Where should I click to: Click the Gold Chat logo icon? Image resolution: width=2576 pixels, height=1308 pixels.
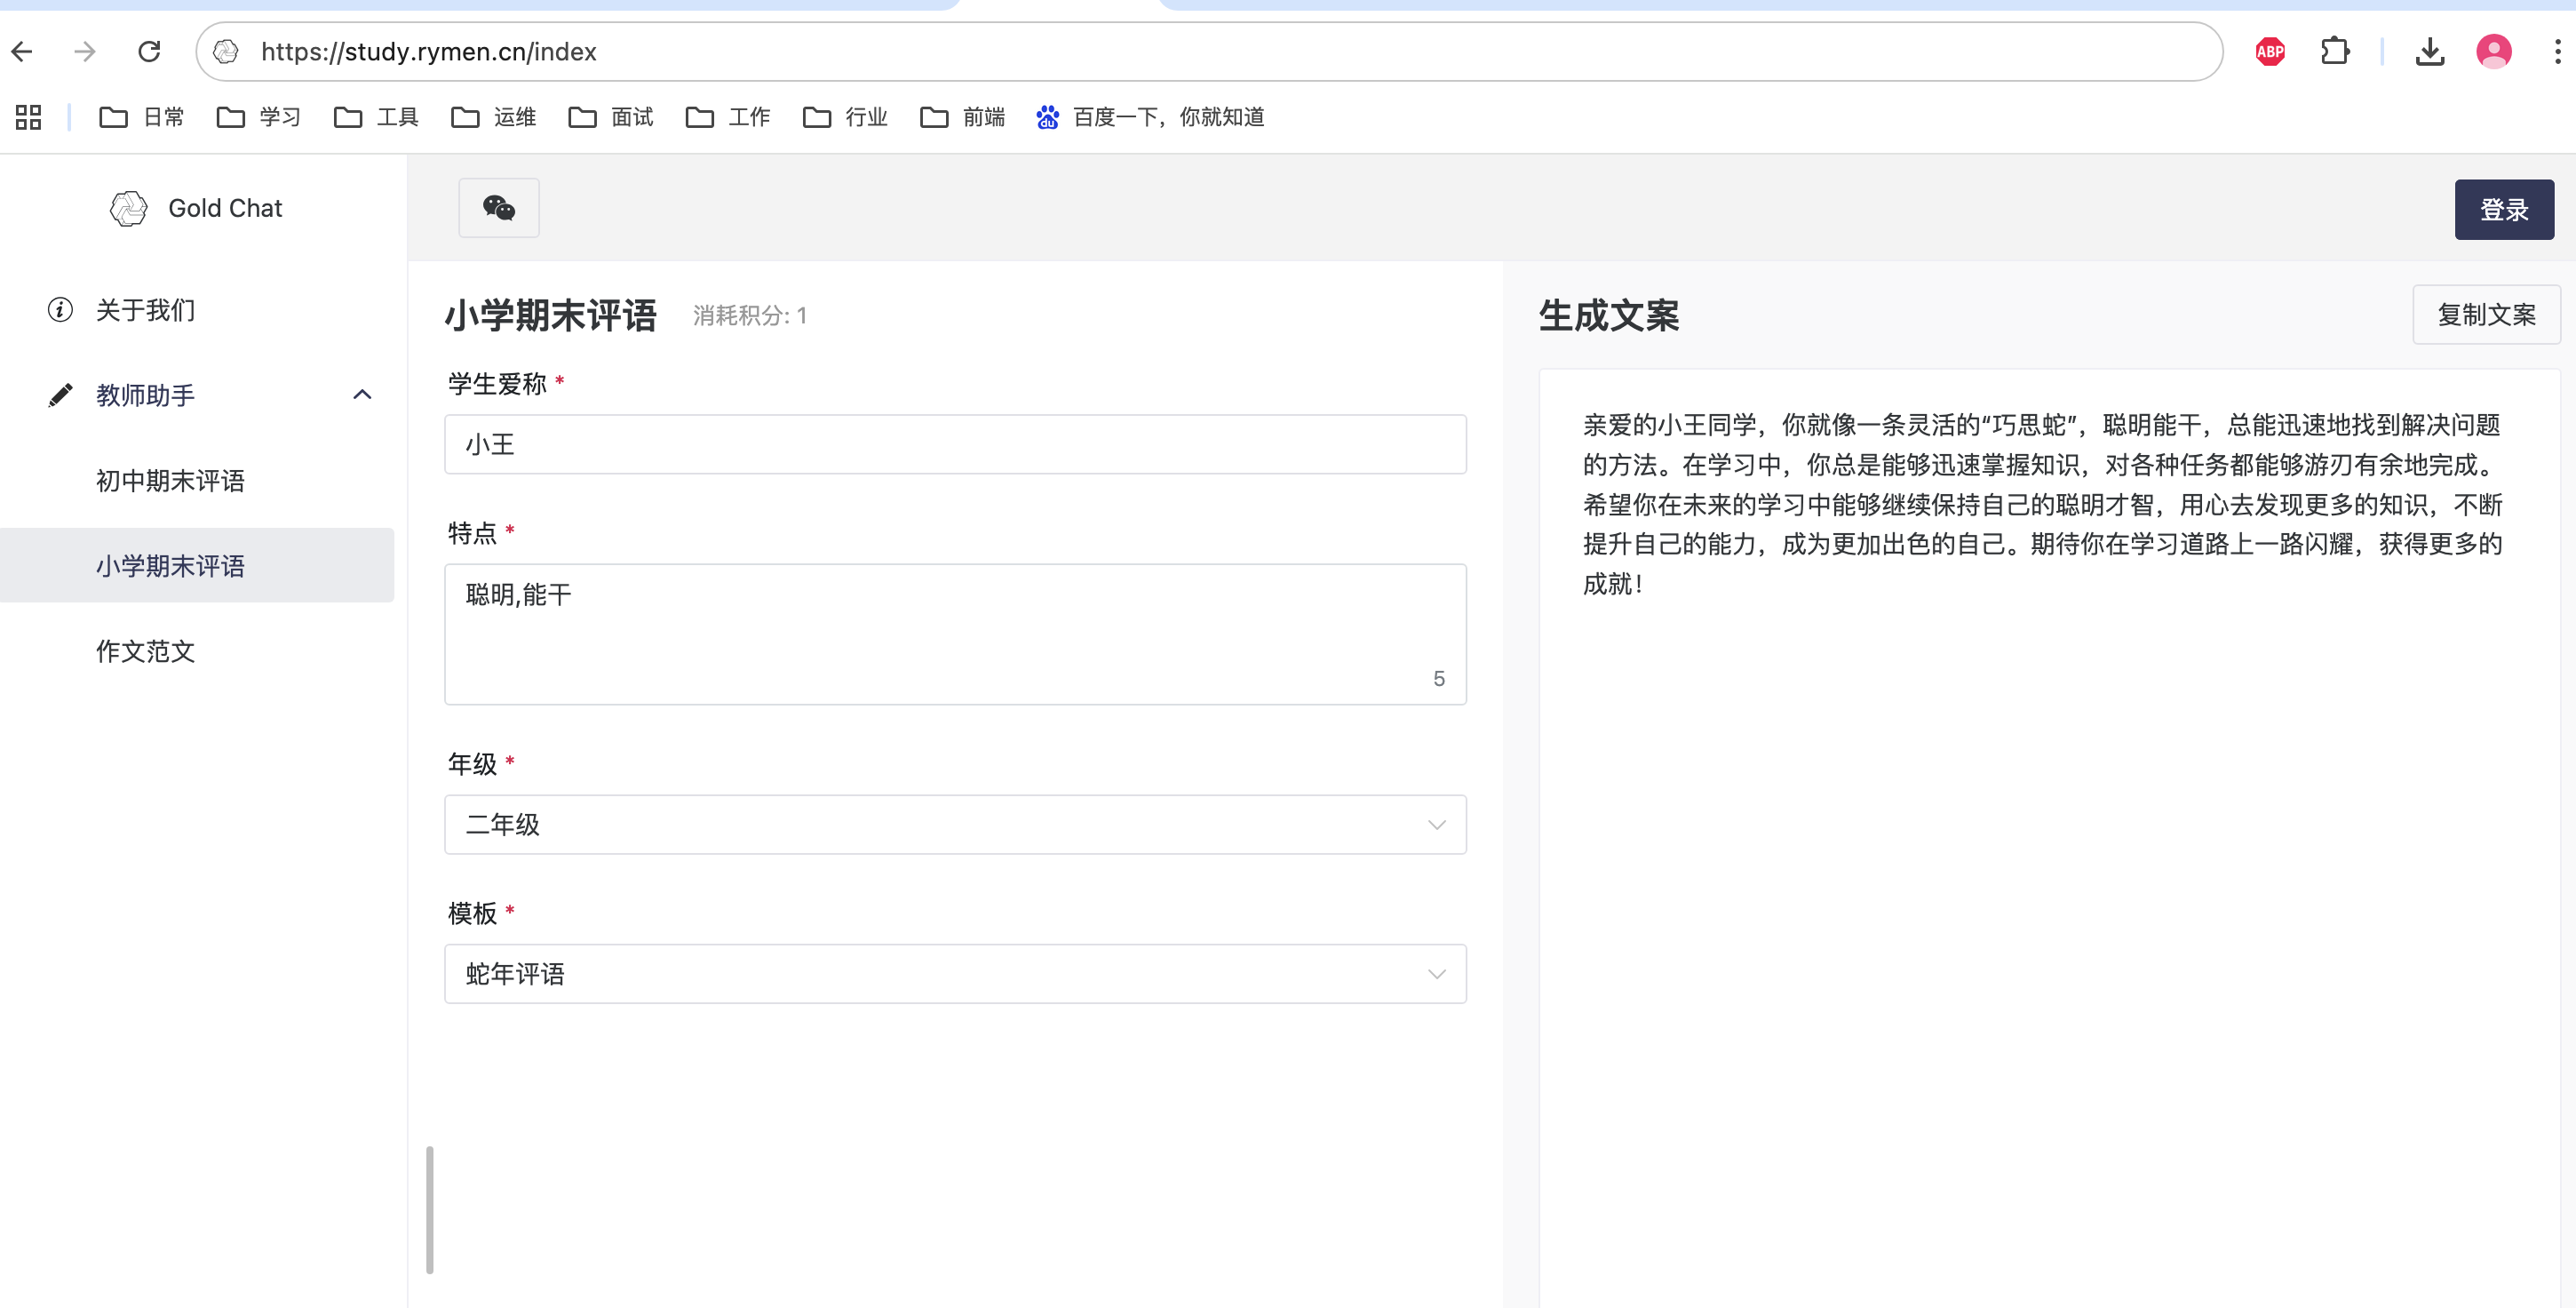click(x=128, y=208)
